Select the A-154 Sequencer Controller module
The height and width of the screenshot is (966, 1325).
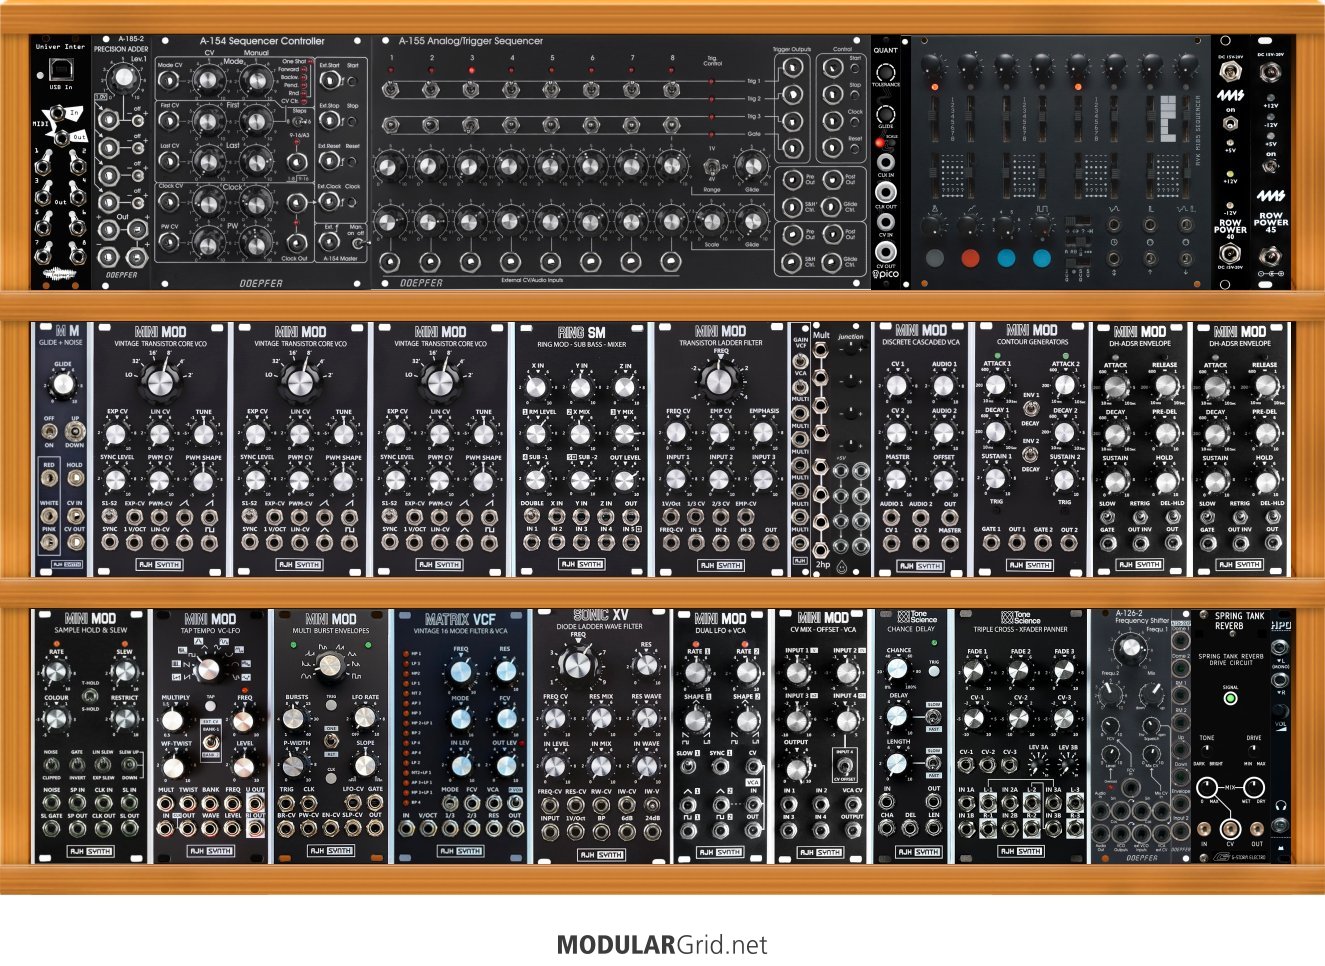(x=261, y=163)
